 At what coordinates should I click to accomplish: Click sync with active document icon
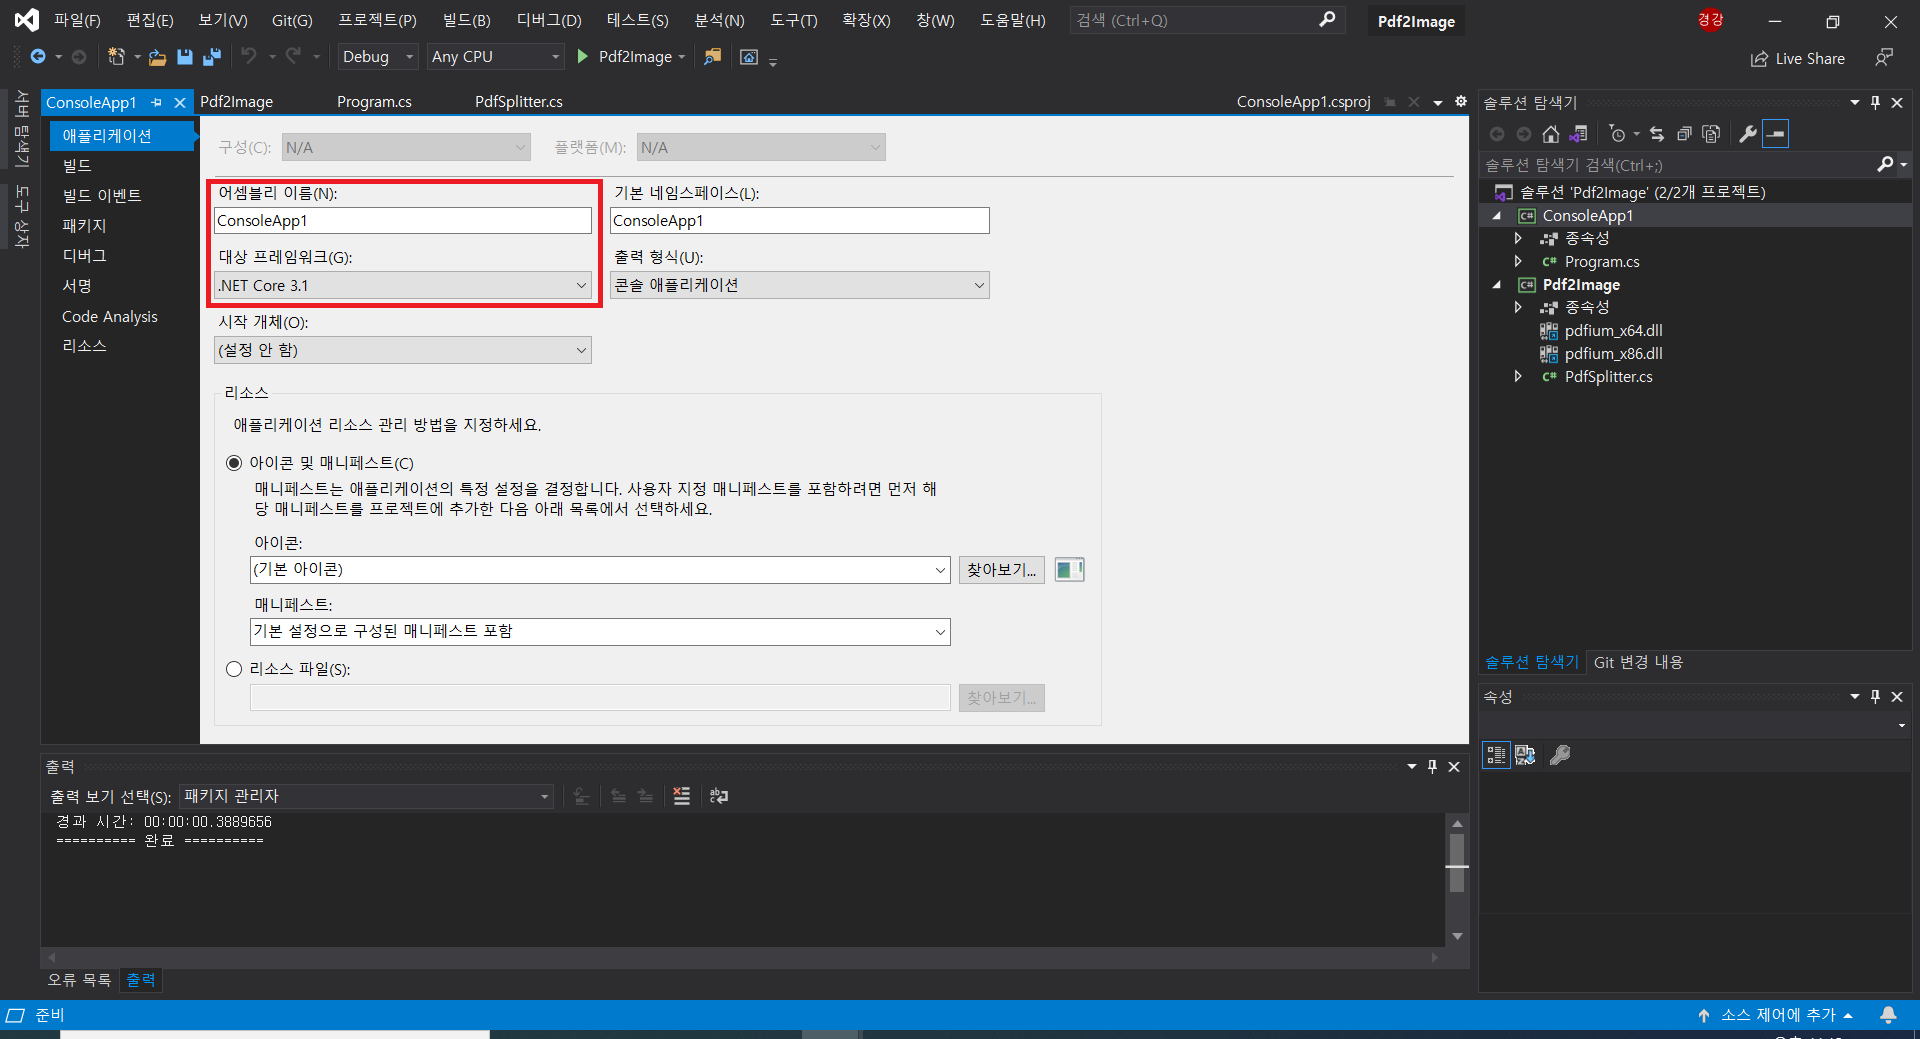1657,134
